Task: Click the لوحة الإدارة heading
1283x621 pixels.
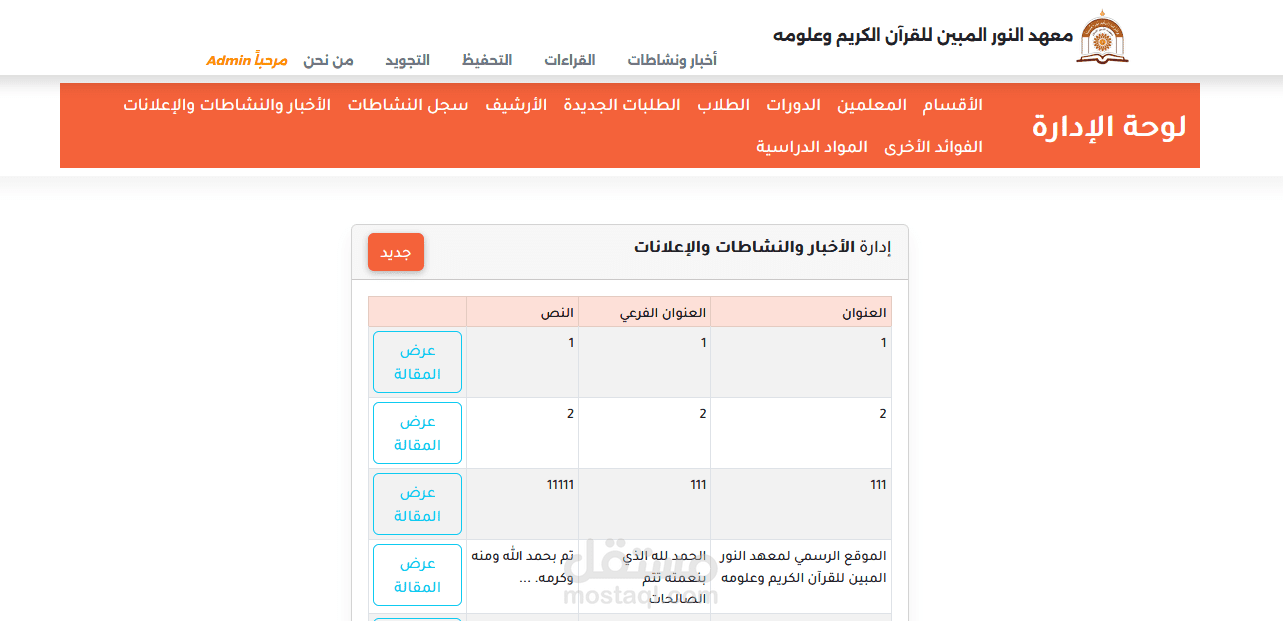Action: point(1109,126)
